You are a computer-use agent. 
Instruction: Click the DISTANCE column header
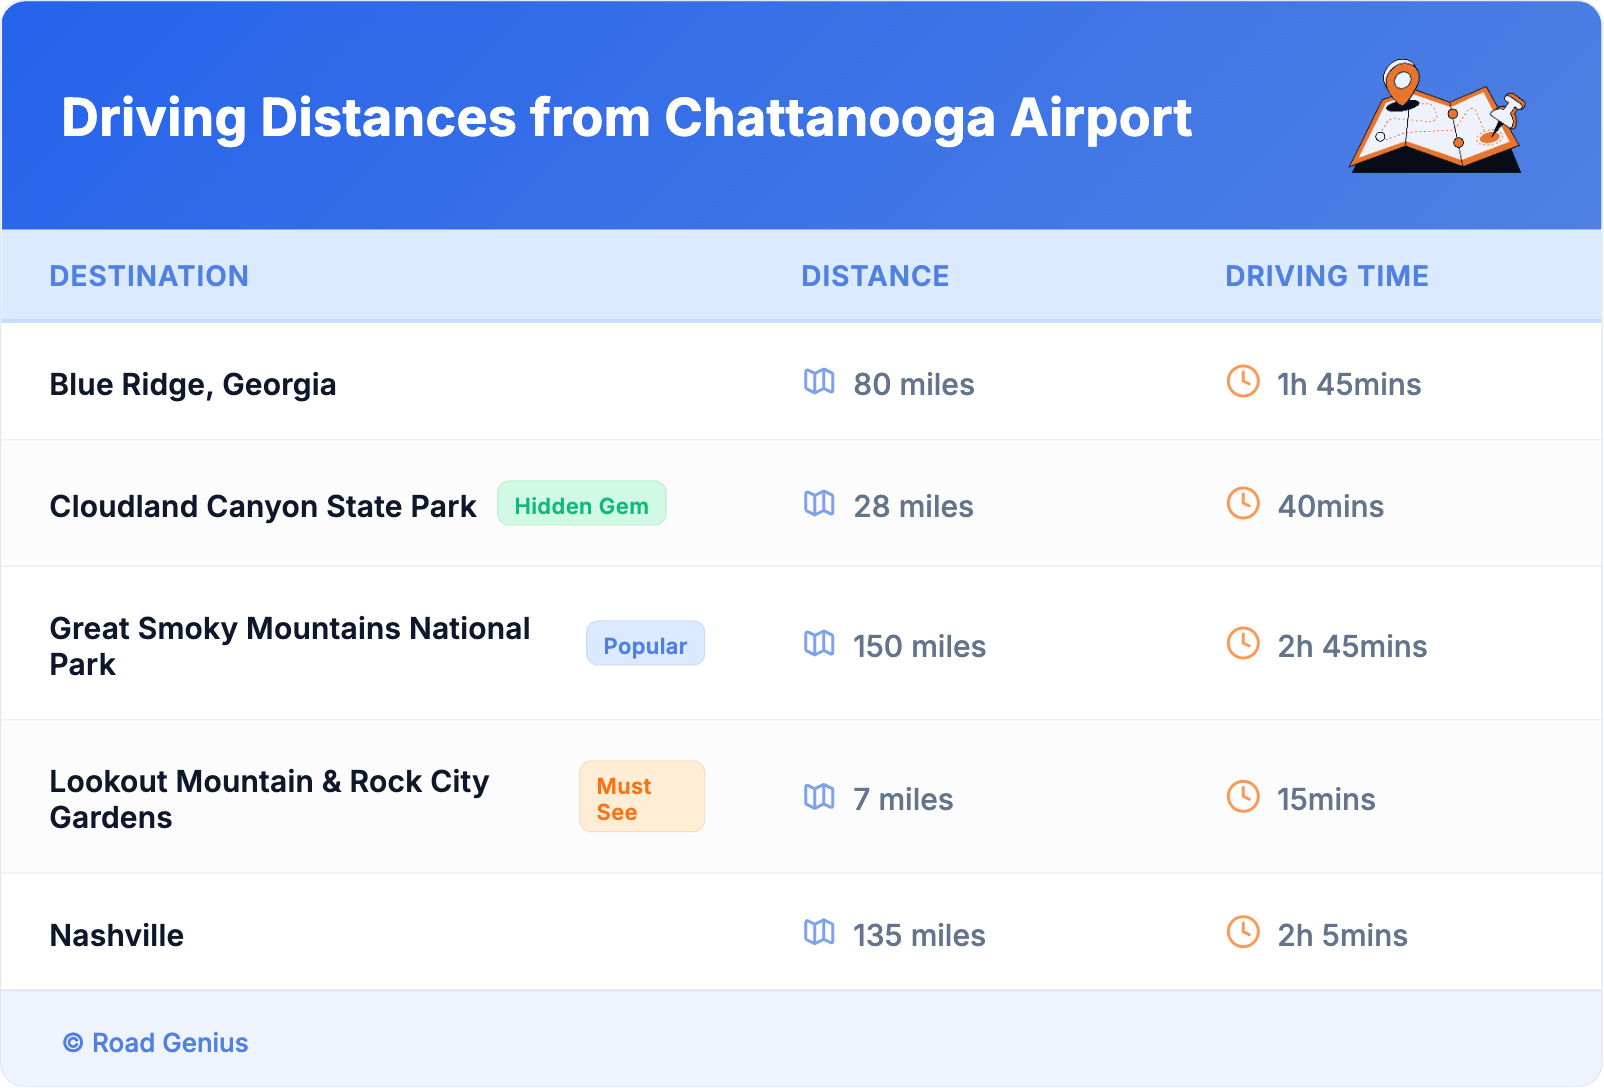tap(875, 276)
